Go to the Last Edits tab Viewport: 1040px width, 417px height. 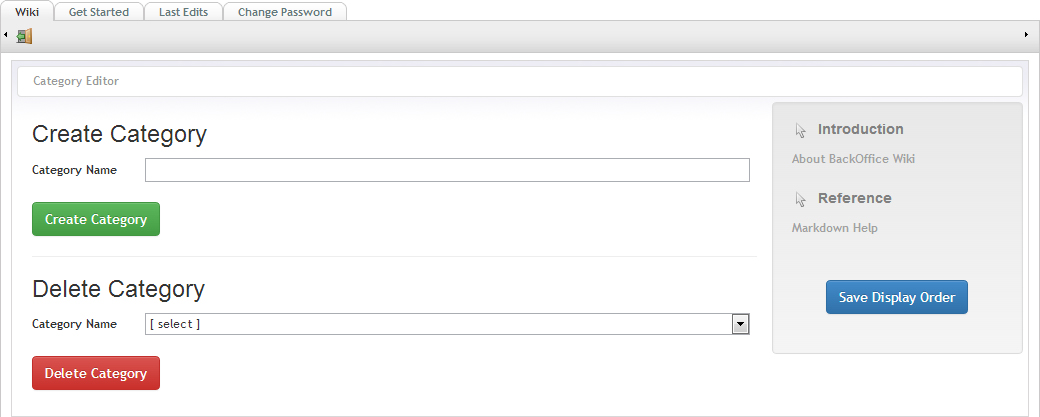click(183, 12)
